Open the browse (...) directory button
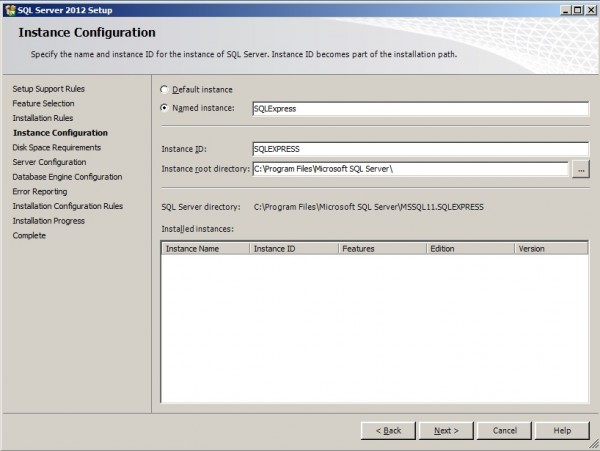The height and width of the screenshot is (451, 600). [x=581, y=169]
